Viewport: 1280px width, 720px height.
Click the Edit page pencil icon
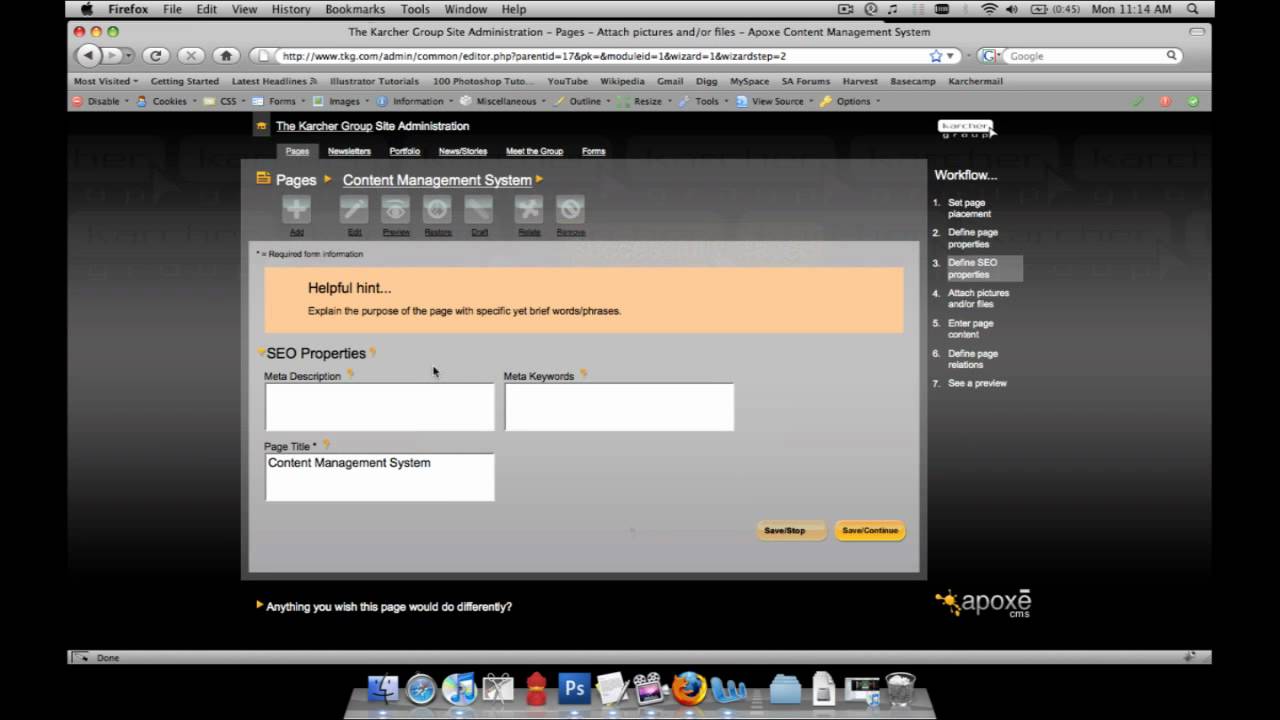(354, 209)
